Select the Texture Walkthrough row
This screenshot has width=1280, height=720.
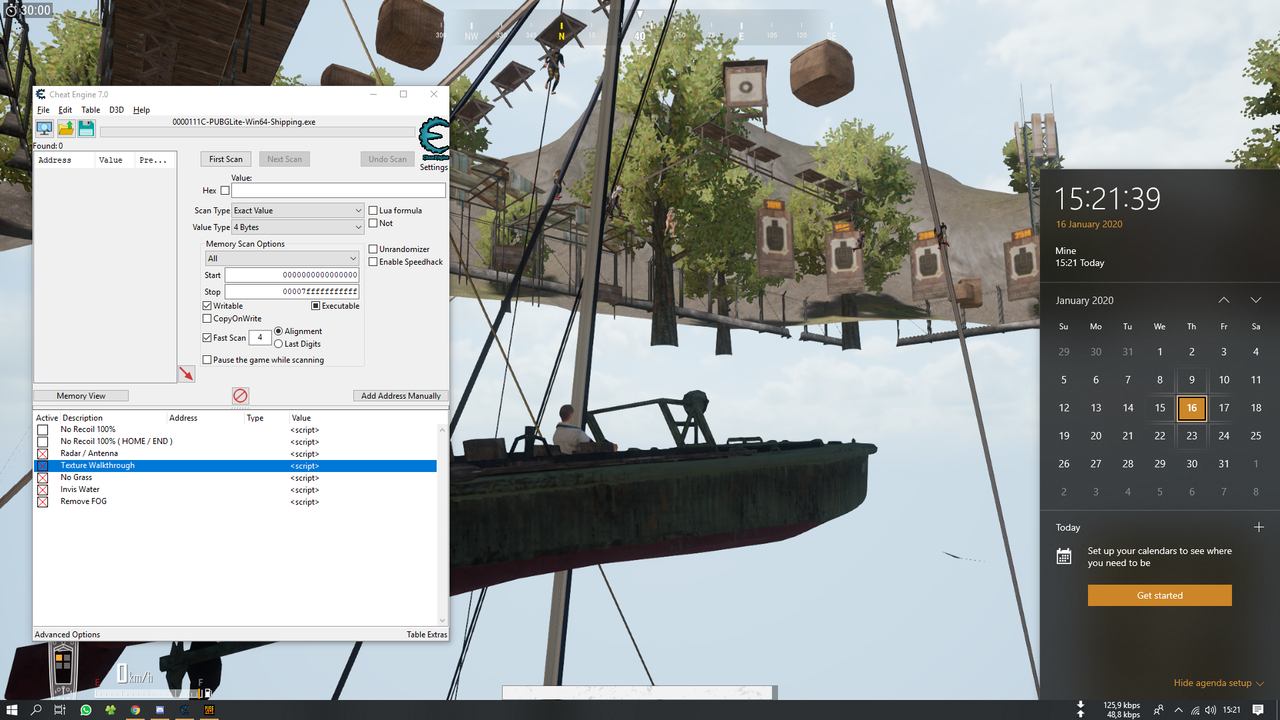[235, 466]
